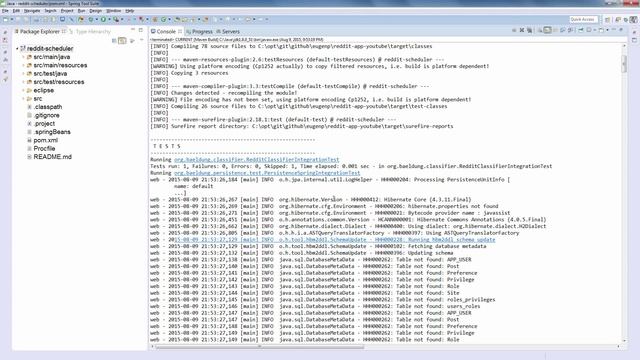Image resolution: width=640 pixels, height=360 pixels.
Task: Click the Console horizontal scrollbar thumb
Action: [260, 347]
